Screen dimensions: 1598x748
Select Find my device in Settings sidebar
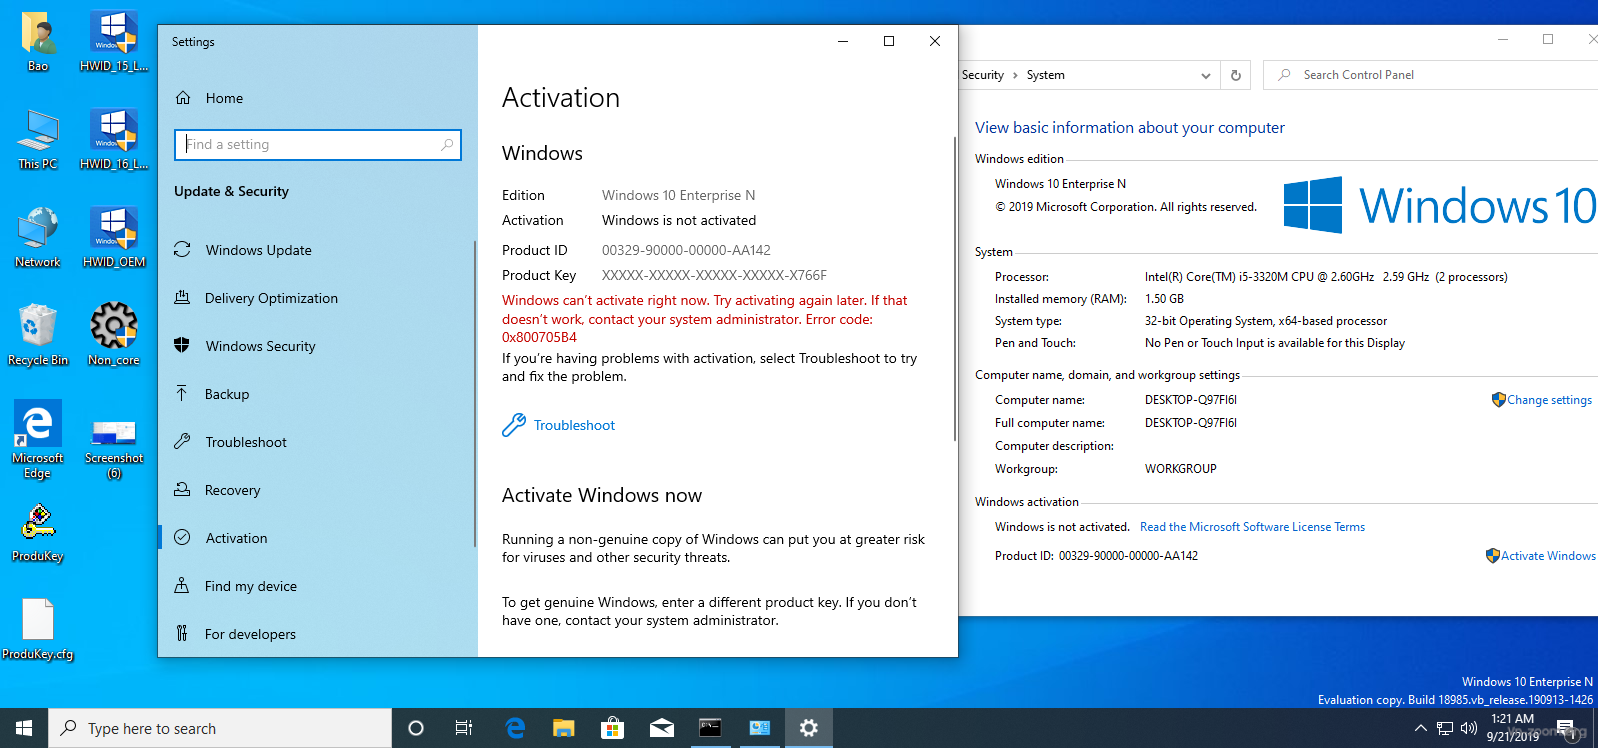point(316,586)
